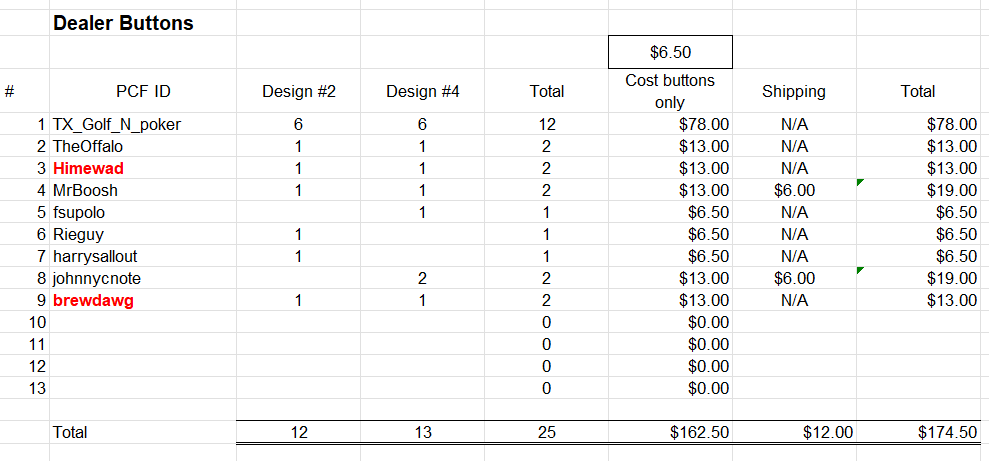The image size is (989, 461).
Task: Select the TX_Golf_N_poker name cell
Action: tap(117, 125)
